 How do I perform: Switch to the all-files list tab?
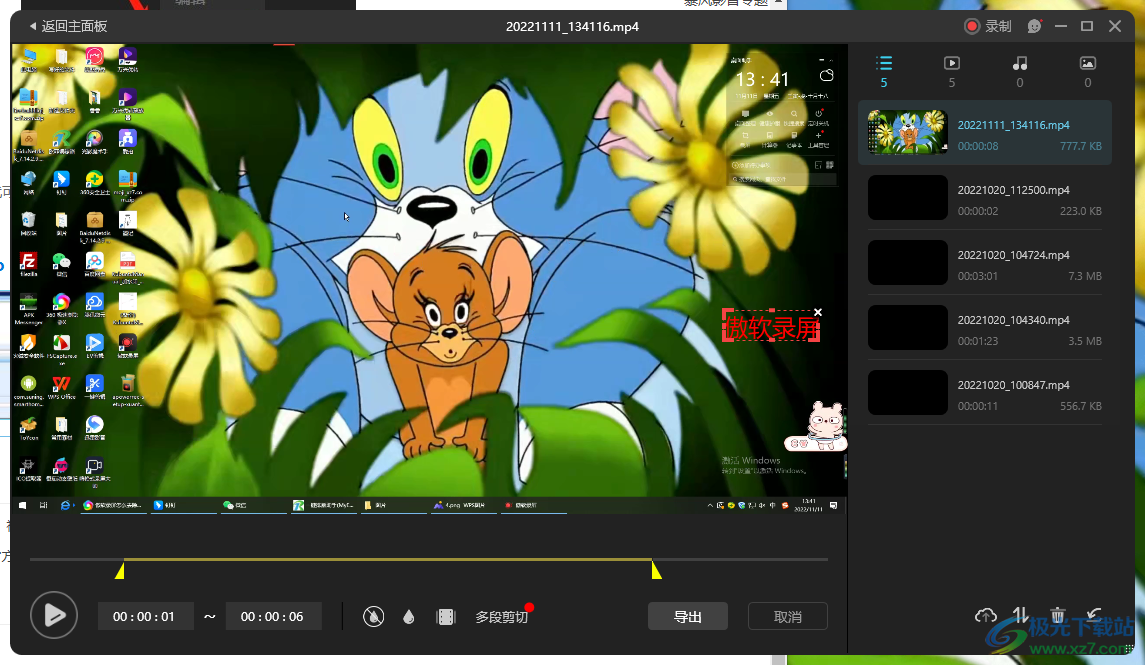(x=884, y=72)
